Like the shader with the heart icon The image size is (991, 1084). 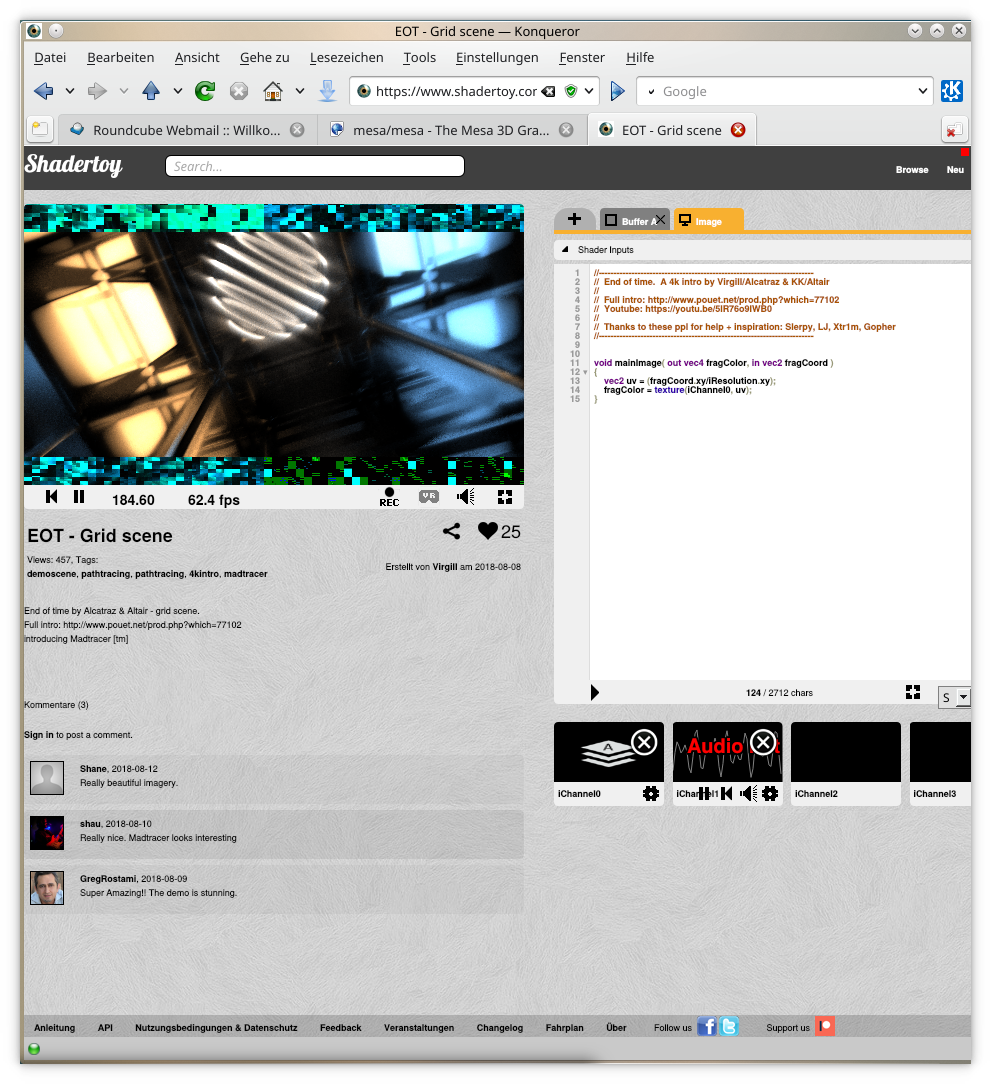point(487,532)
